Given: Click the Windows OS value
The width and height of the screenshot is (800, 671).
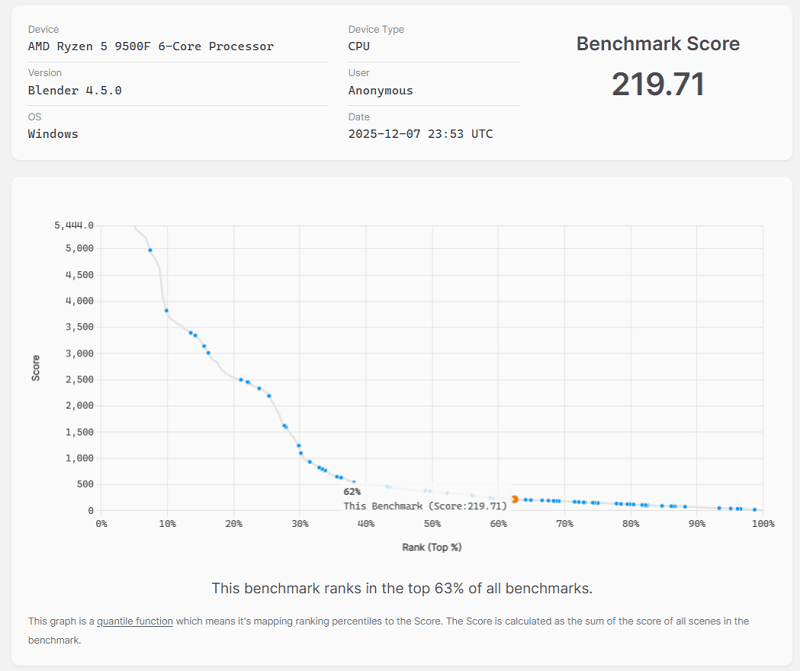Looking at the screenshot, I should tap(53, 134).
